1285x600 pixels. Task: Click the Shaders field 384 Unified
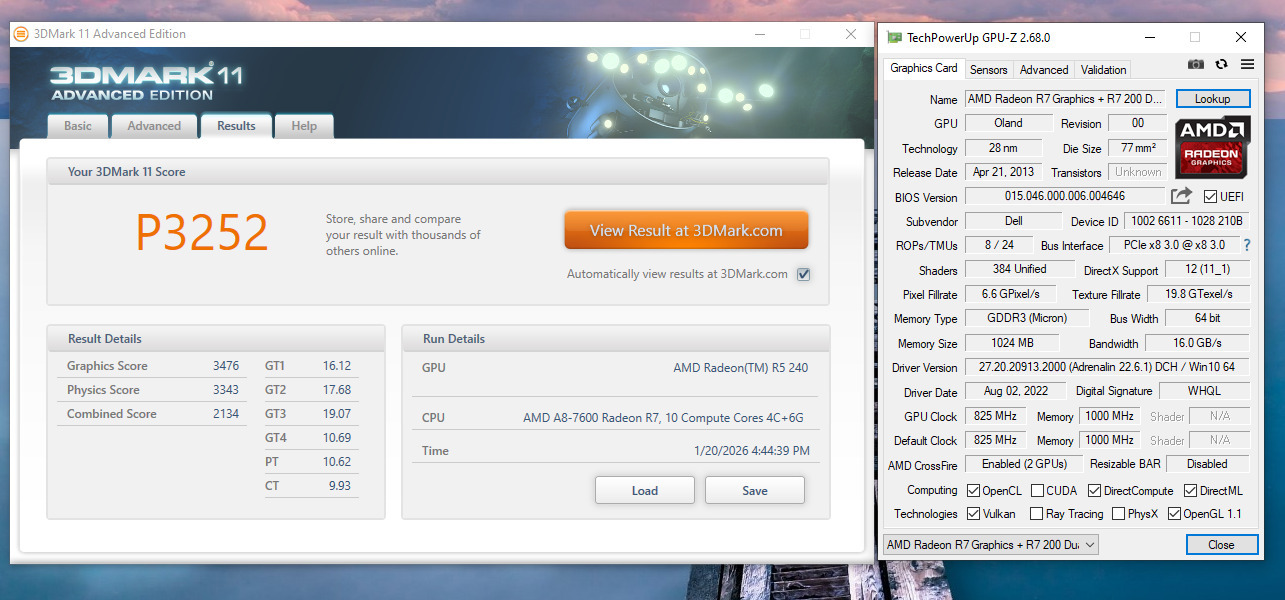pyautogui.click(x=1019, y=269)
